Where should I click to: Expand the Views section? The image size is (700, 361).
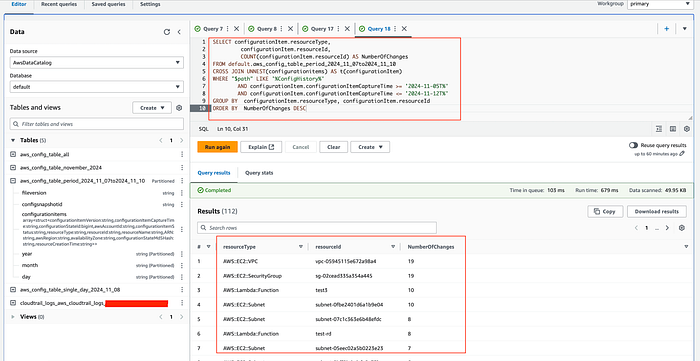(12, 317)
